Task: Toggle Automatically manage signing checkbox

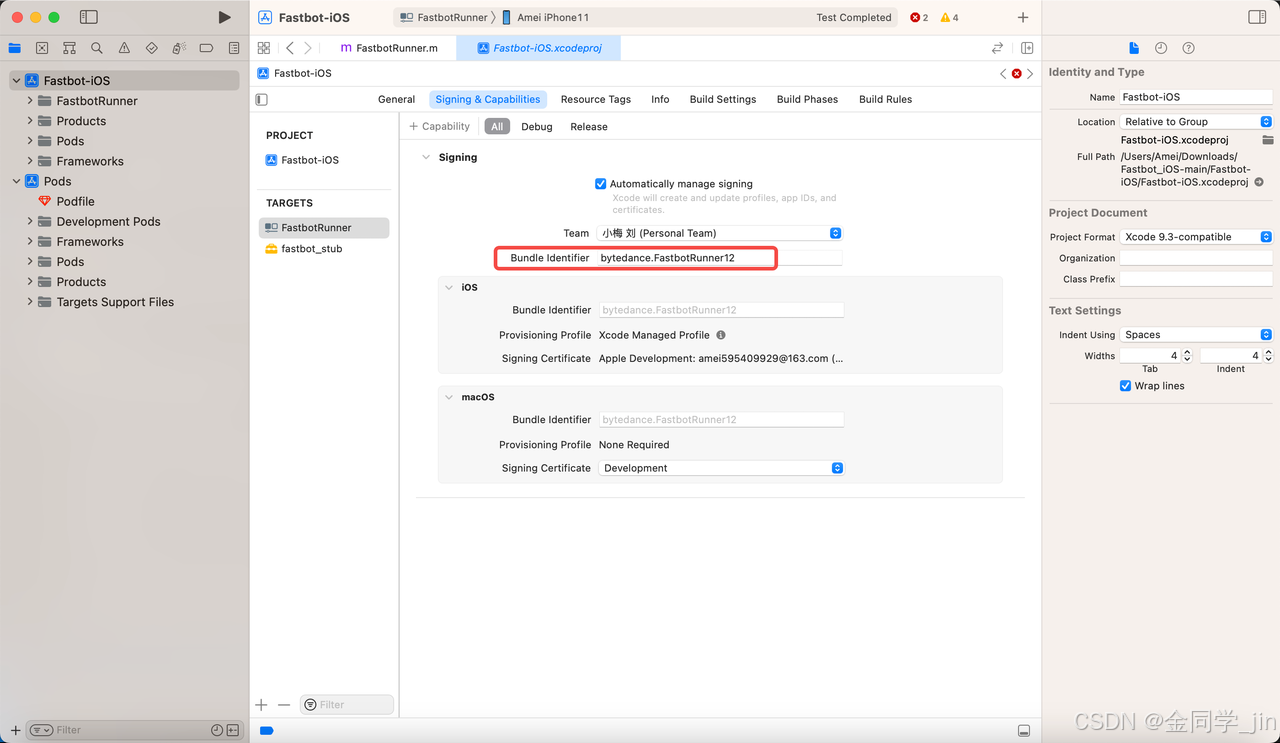Action: pos(601,184)
